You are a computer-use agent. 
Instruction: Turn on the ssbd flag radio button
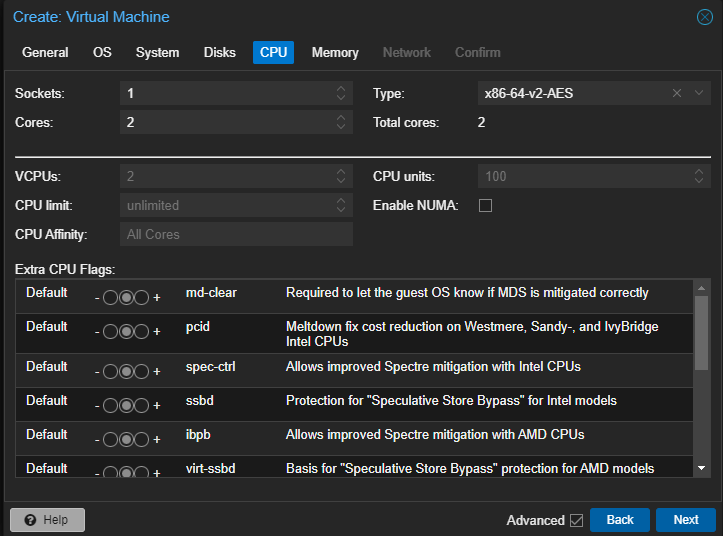point(142,406)
